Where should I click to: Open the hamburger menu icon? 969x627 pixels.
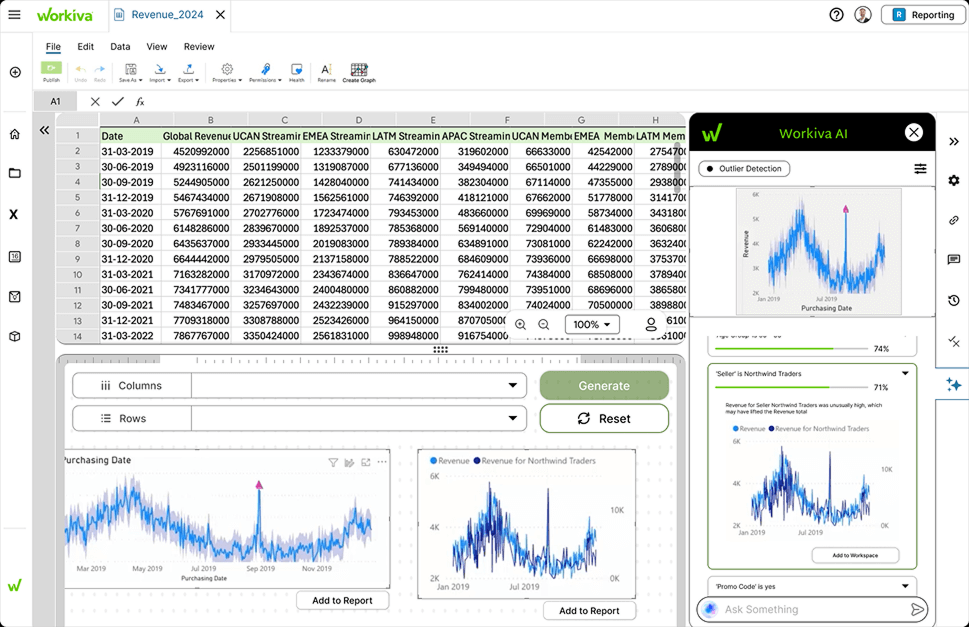point(14,15)
